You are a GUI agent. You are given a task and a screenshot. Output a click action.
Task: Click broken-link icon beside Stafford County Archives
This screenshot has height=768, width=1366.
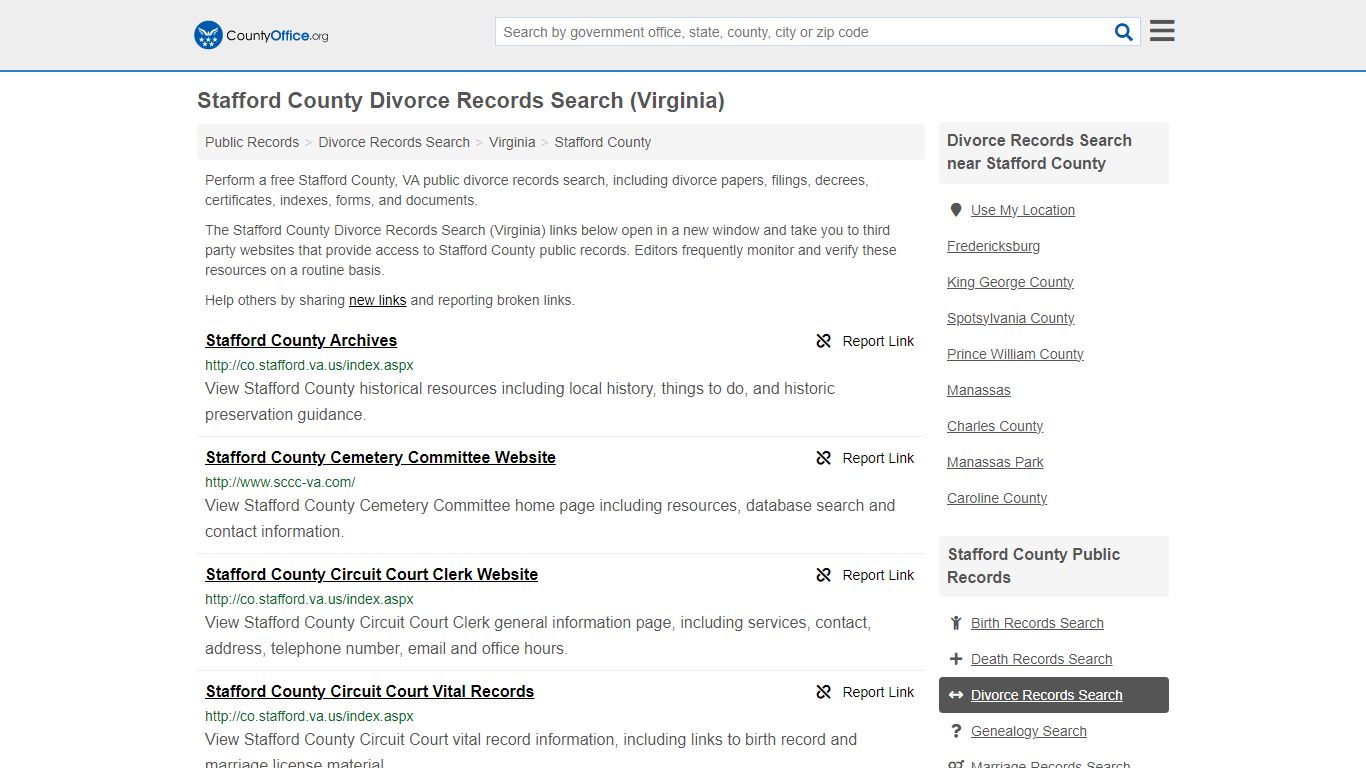tap(824, 341)
